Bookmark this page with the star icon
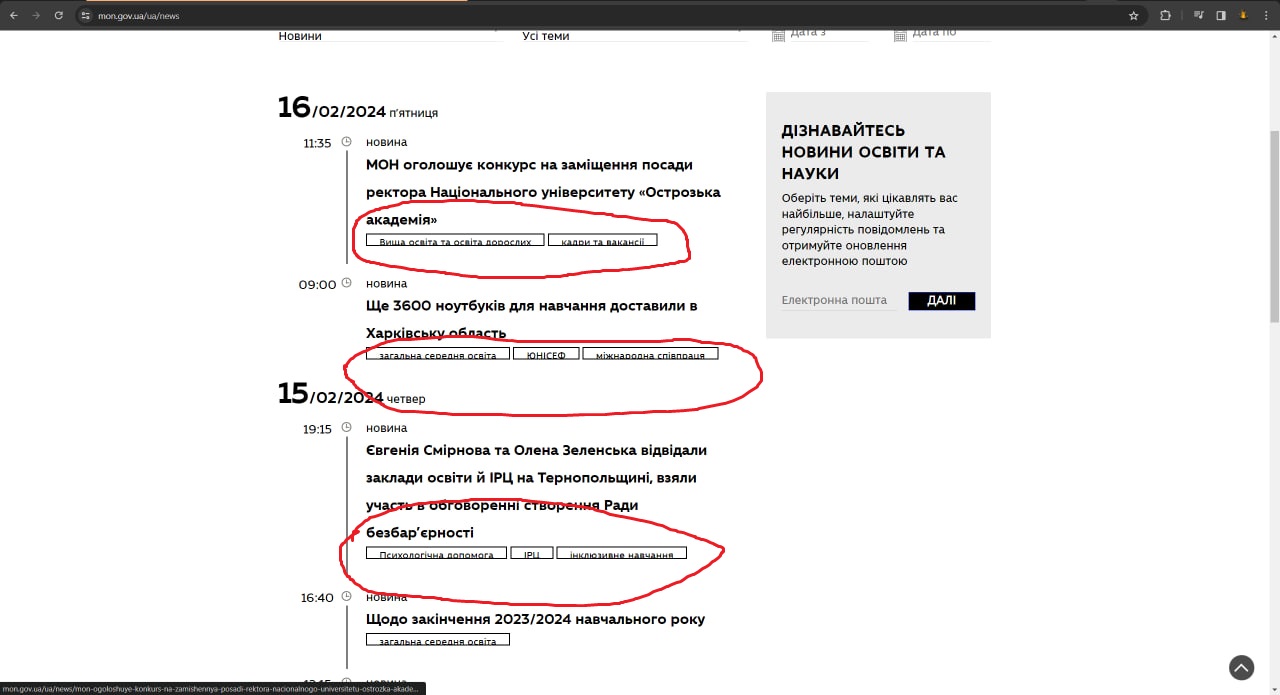1280x695 pixels. click(1133, 16)
